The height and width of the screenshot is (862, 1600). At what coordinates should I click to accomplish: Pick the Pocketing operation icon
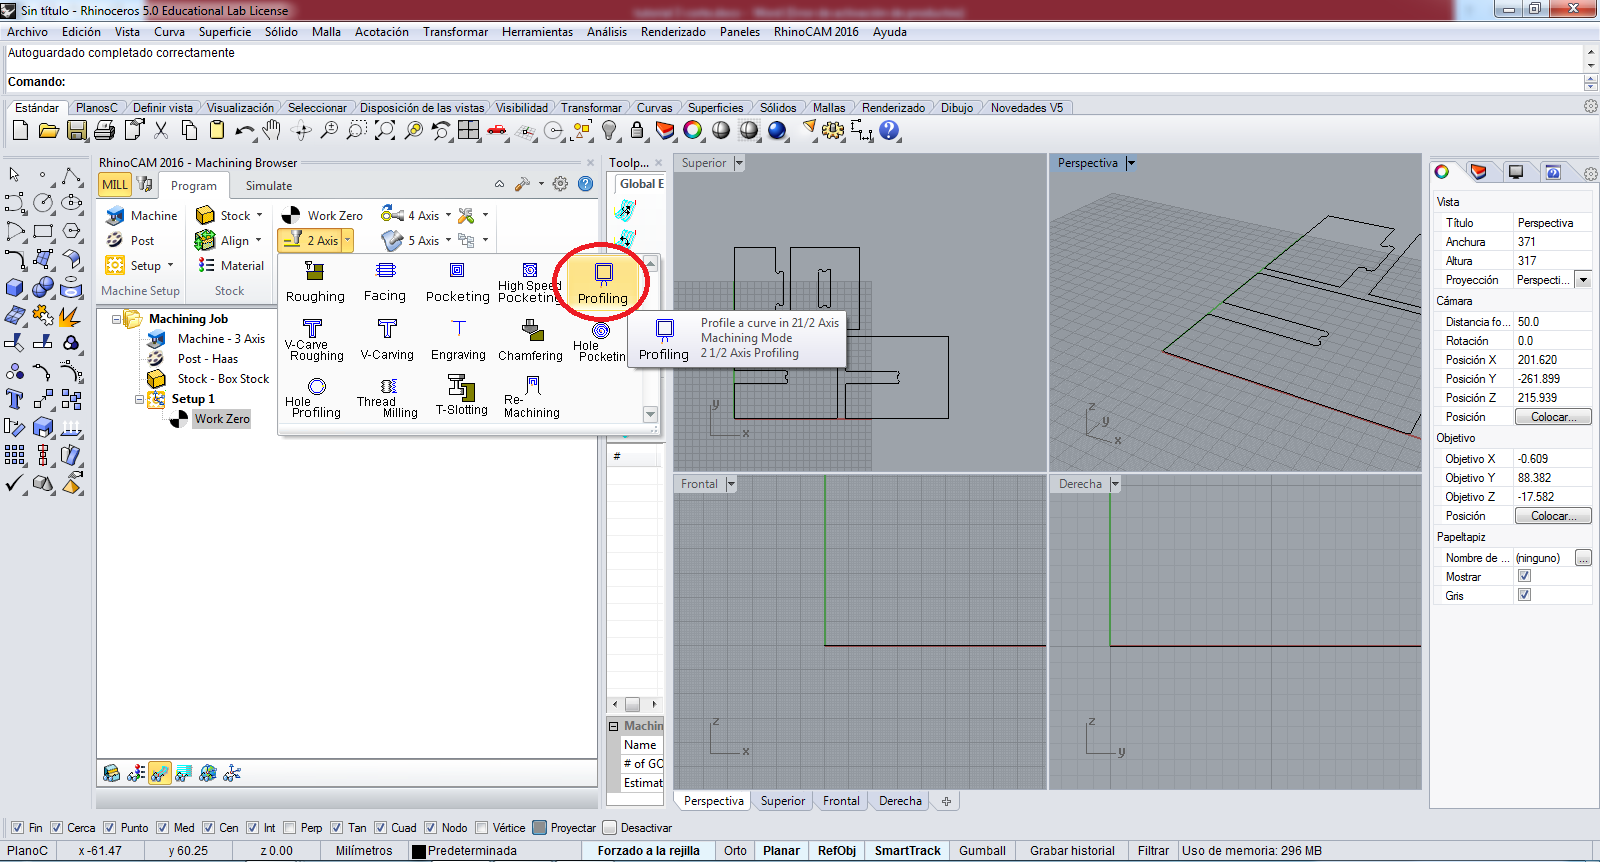click(457, 283)
